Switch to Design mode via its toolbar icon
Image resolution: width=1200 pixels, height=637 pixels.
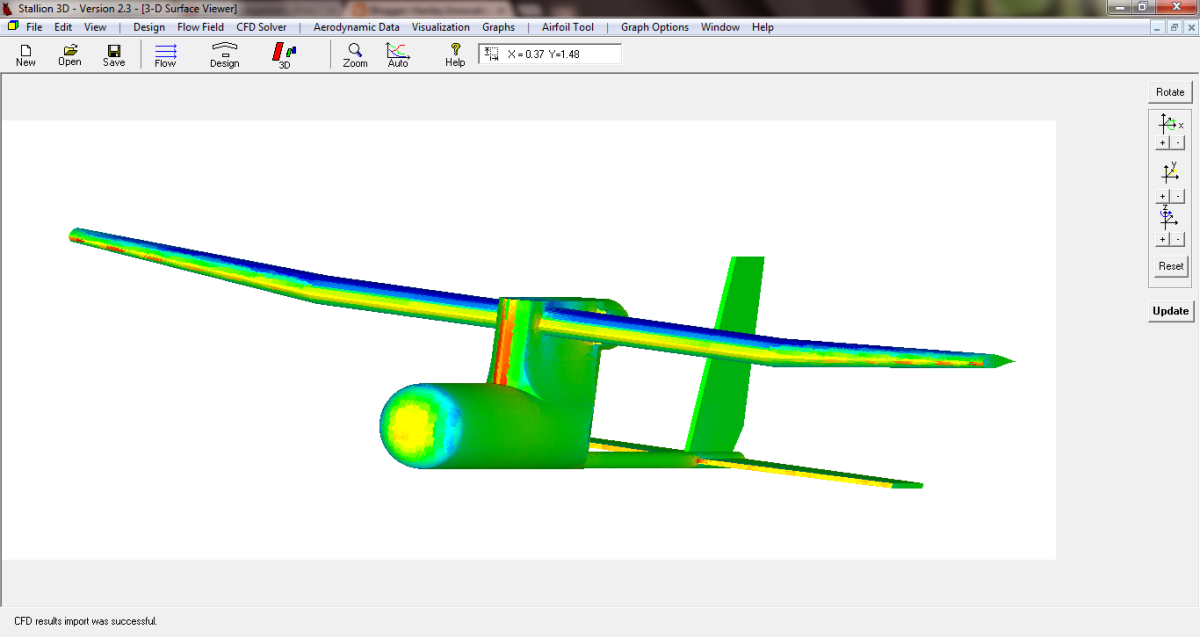pyautogui.click(x=224, y=52)
